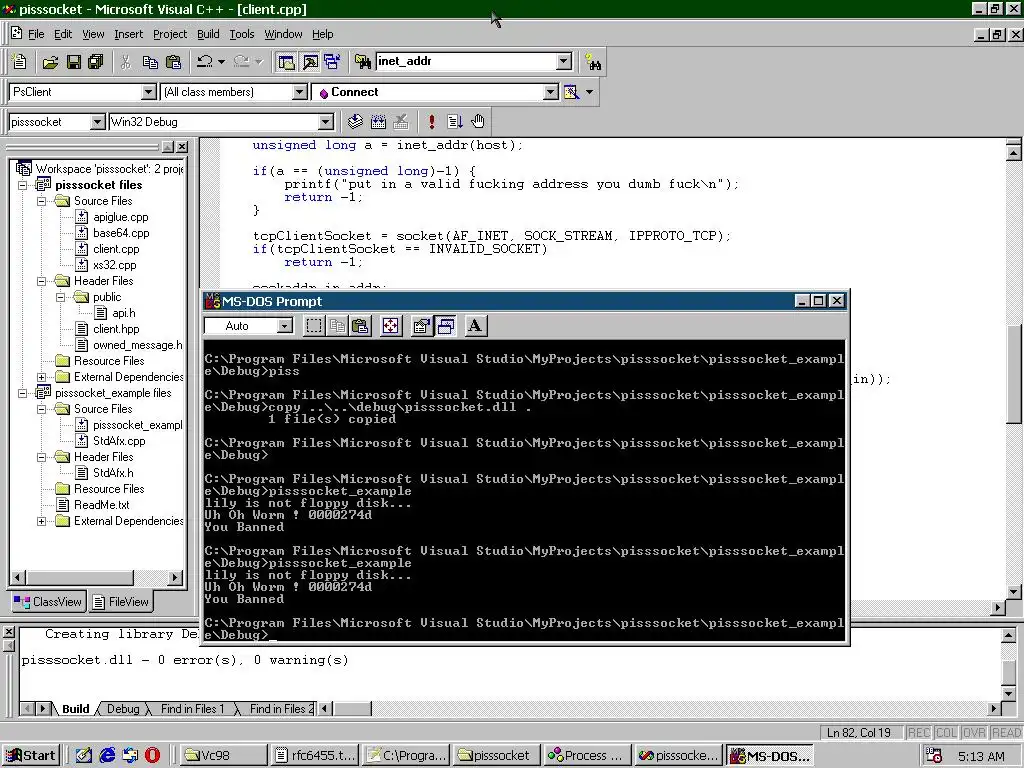Select base64.cpp in Source Files
Image resolution: width=1024 pixels, height=768 pixels.
tap(121, 233)
